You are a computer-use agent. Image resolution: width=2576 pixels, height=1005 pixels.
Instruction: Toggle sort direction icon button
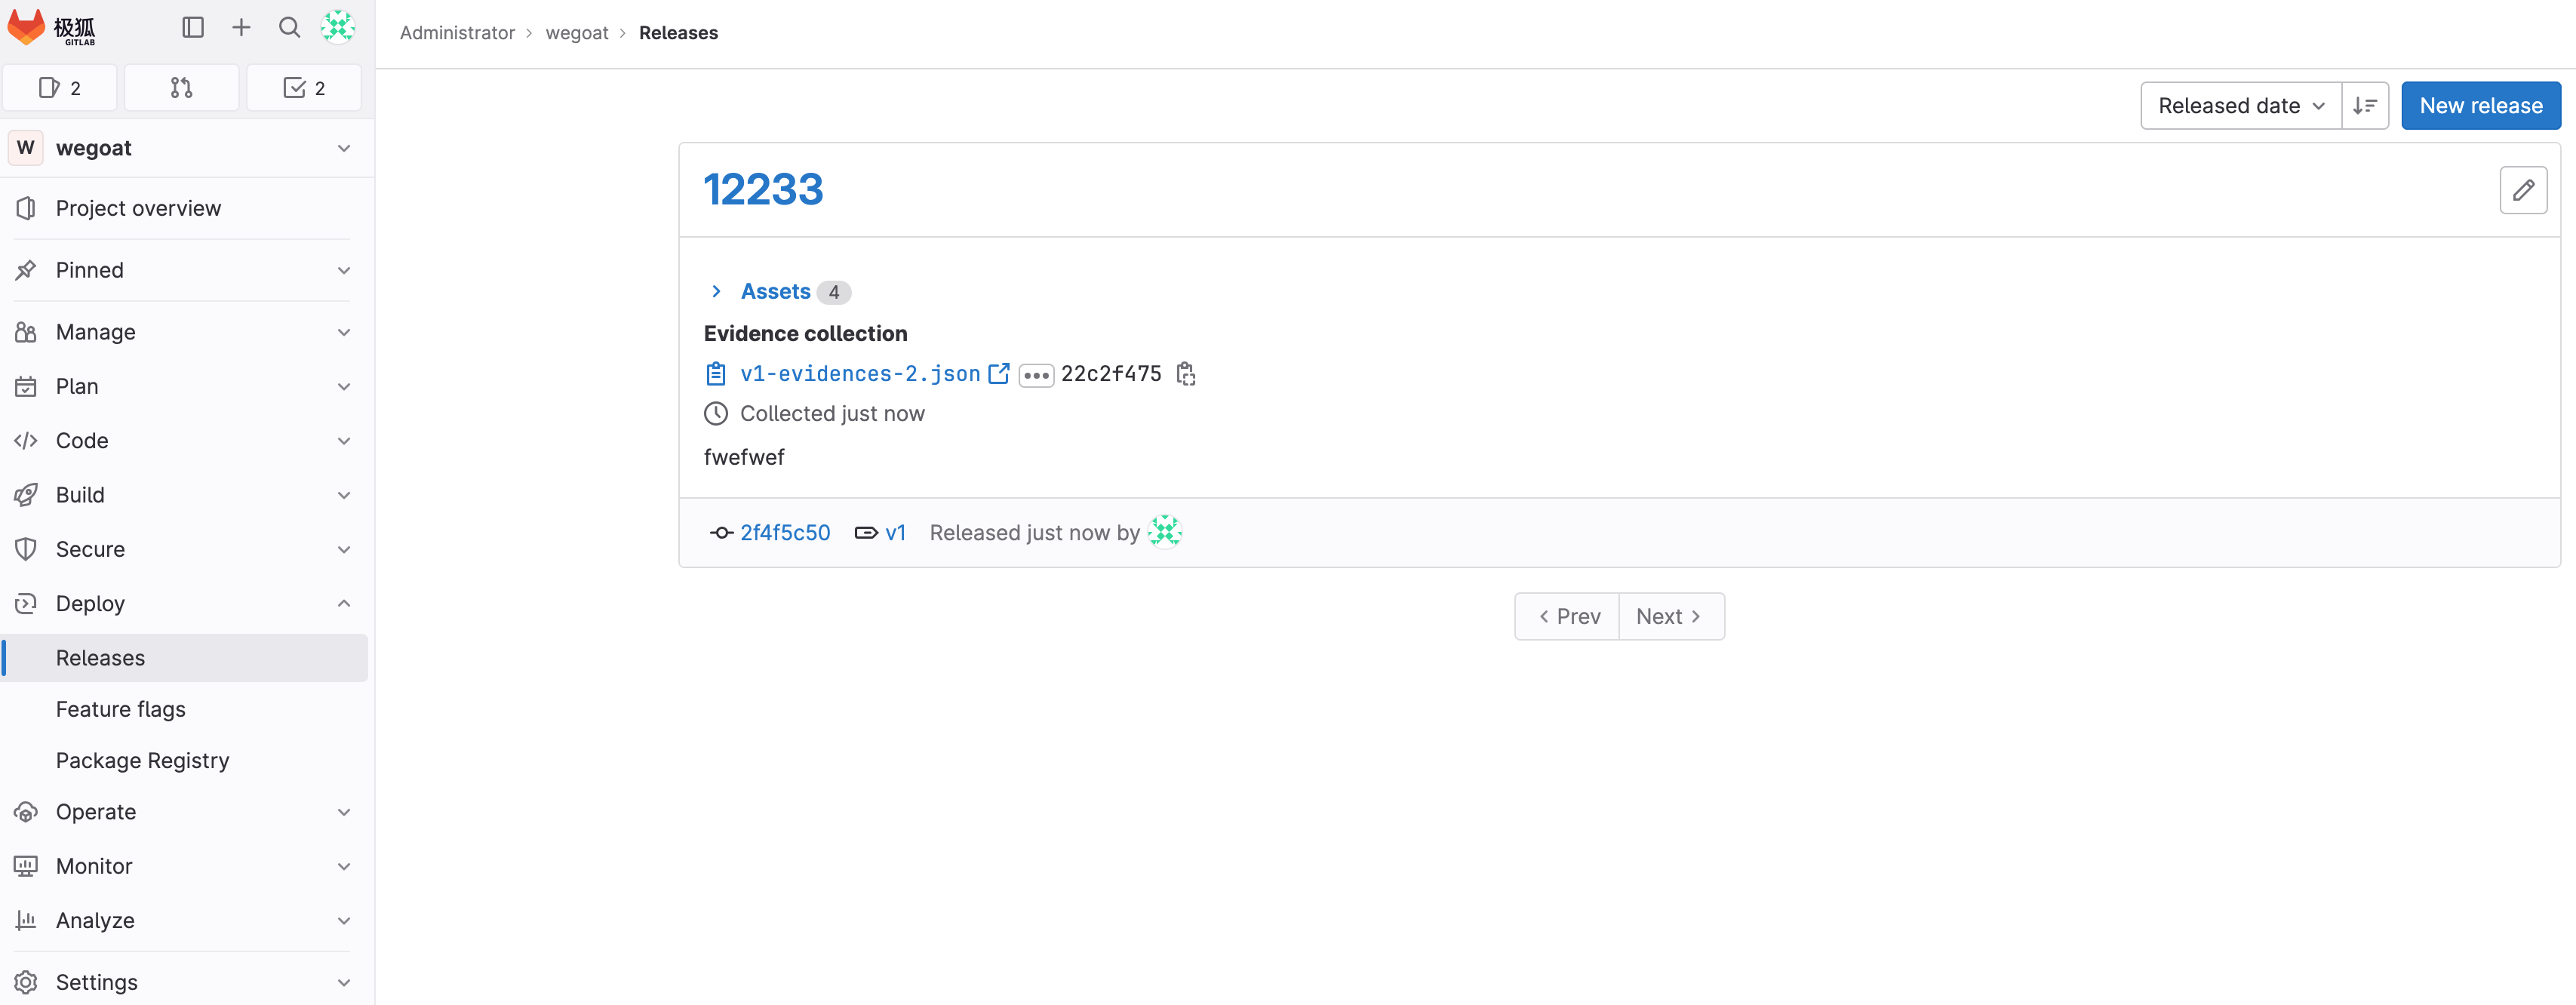pos(2364,106)
